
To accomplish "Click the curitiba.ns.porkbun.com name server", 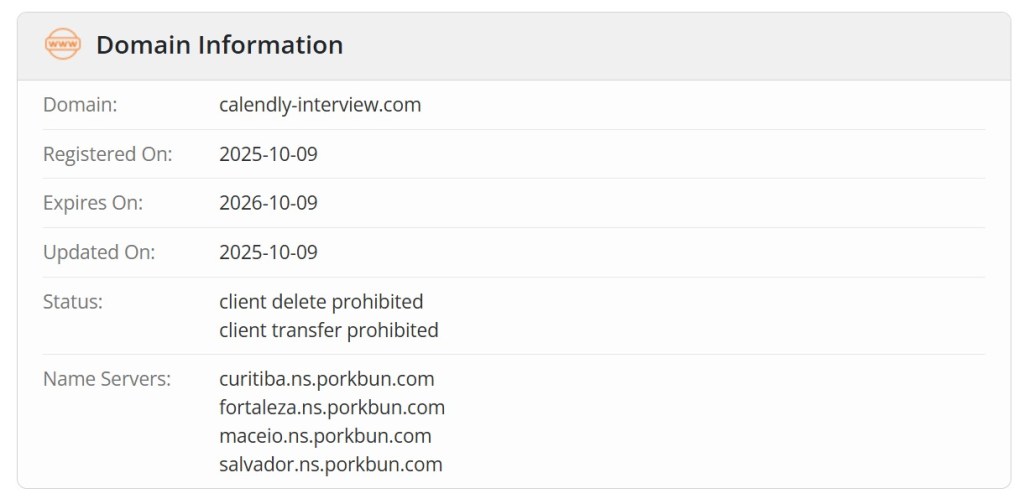I will 326,379.
